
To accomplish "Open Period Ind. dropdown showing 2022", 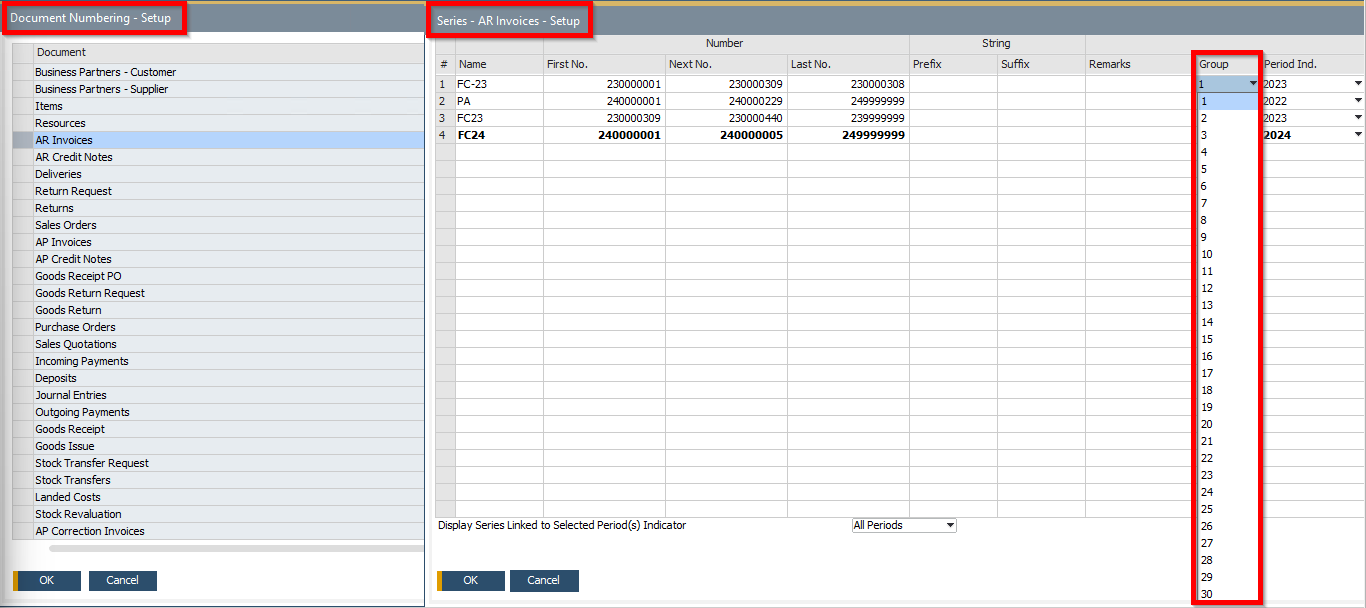I will tap(1357, 101).
